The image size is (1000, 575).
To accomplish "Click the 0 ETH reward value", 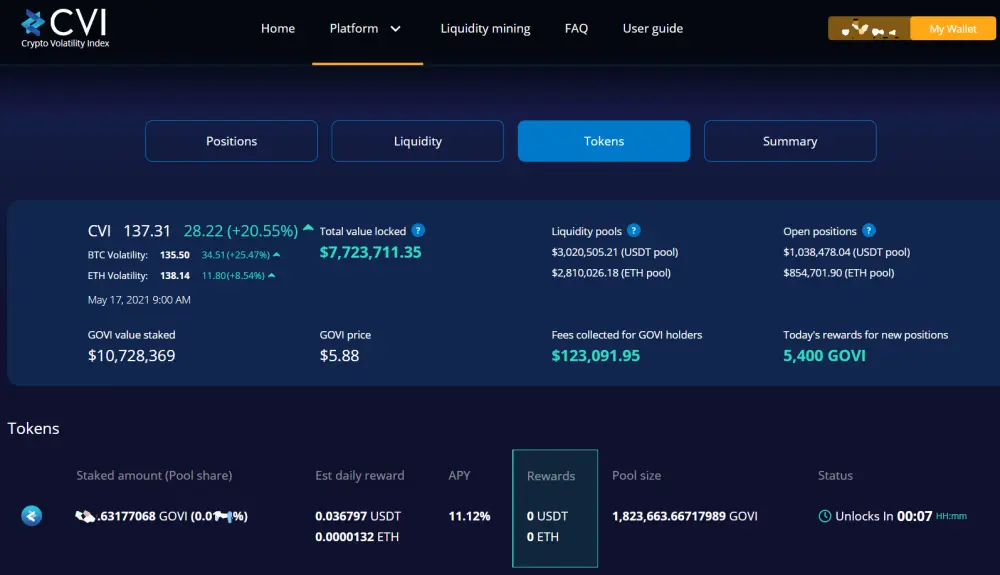I will click(543, 537).
